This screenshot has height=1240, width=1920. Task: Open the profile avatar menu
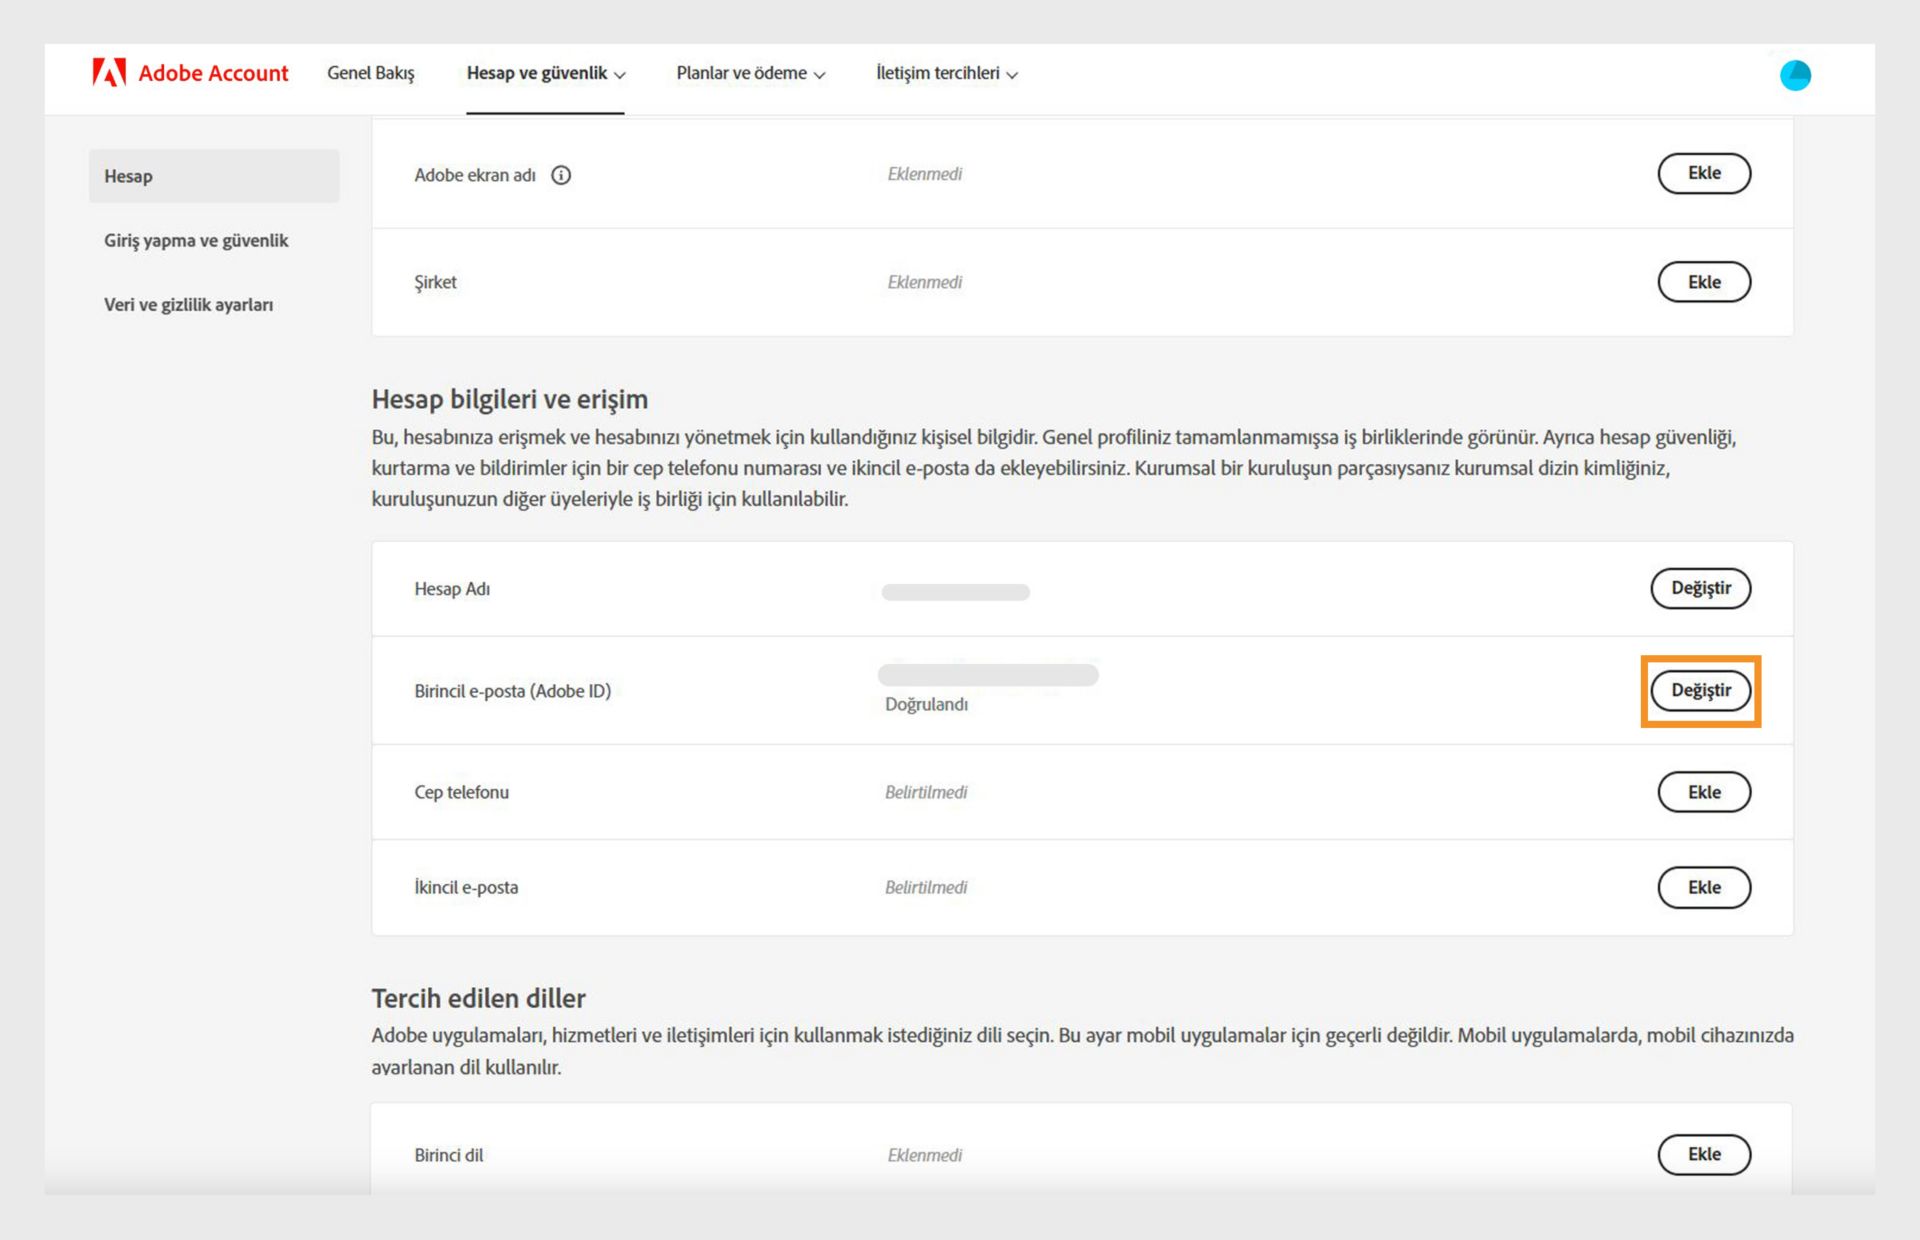click(1795, 75)
